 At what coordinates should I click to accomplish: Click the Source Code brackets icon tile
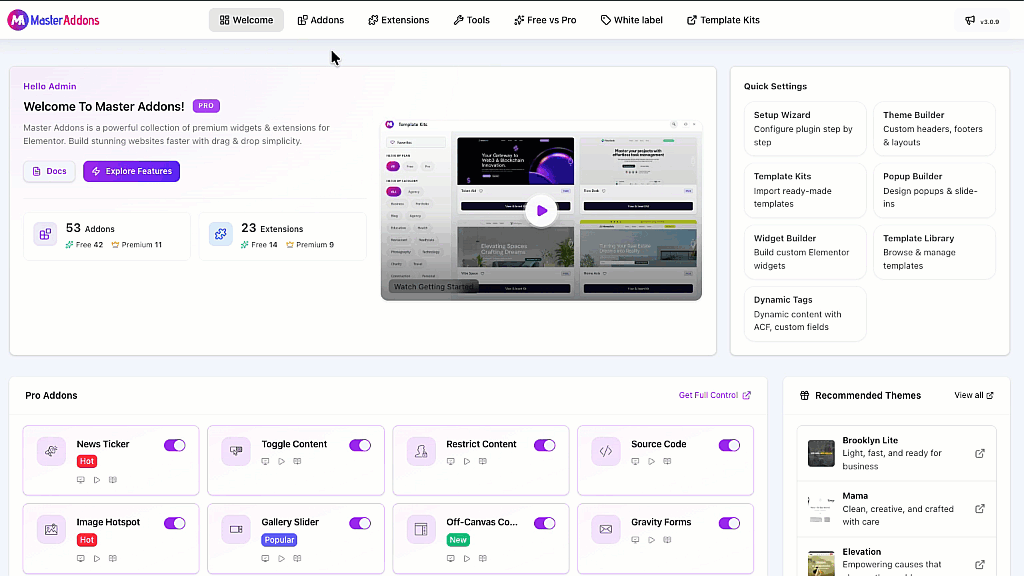[x=606, y=451]
